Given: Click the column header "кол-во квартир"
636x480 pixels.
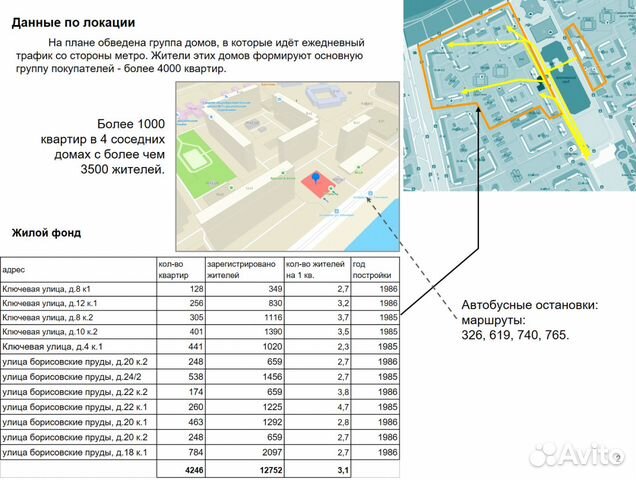Looking at the screenshot, I should click(181, 270).
